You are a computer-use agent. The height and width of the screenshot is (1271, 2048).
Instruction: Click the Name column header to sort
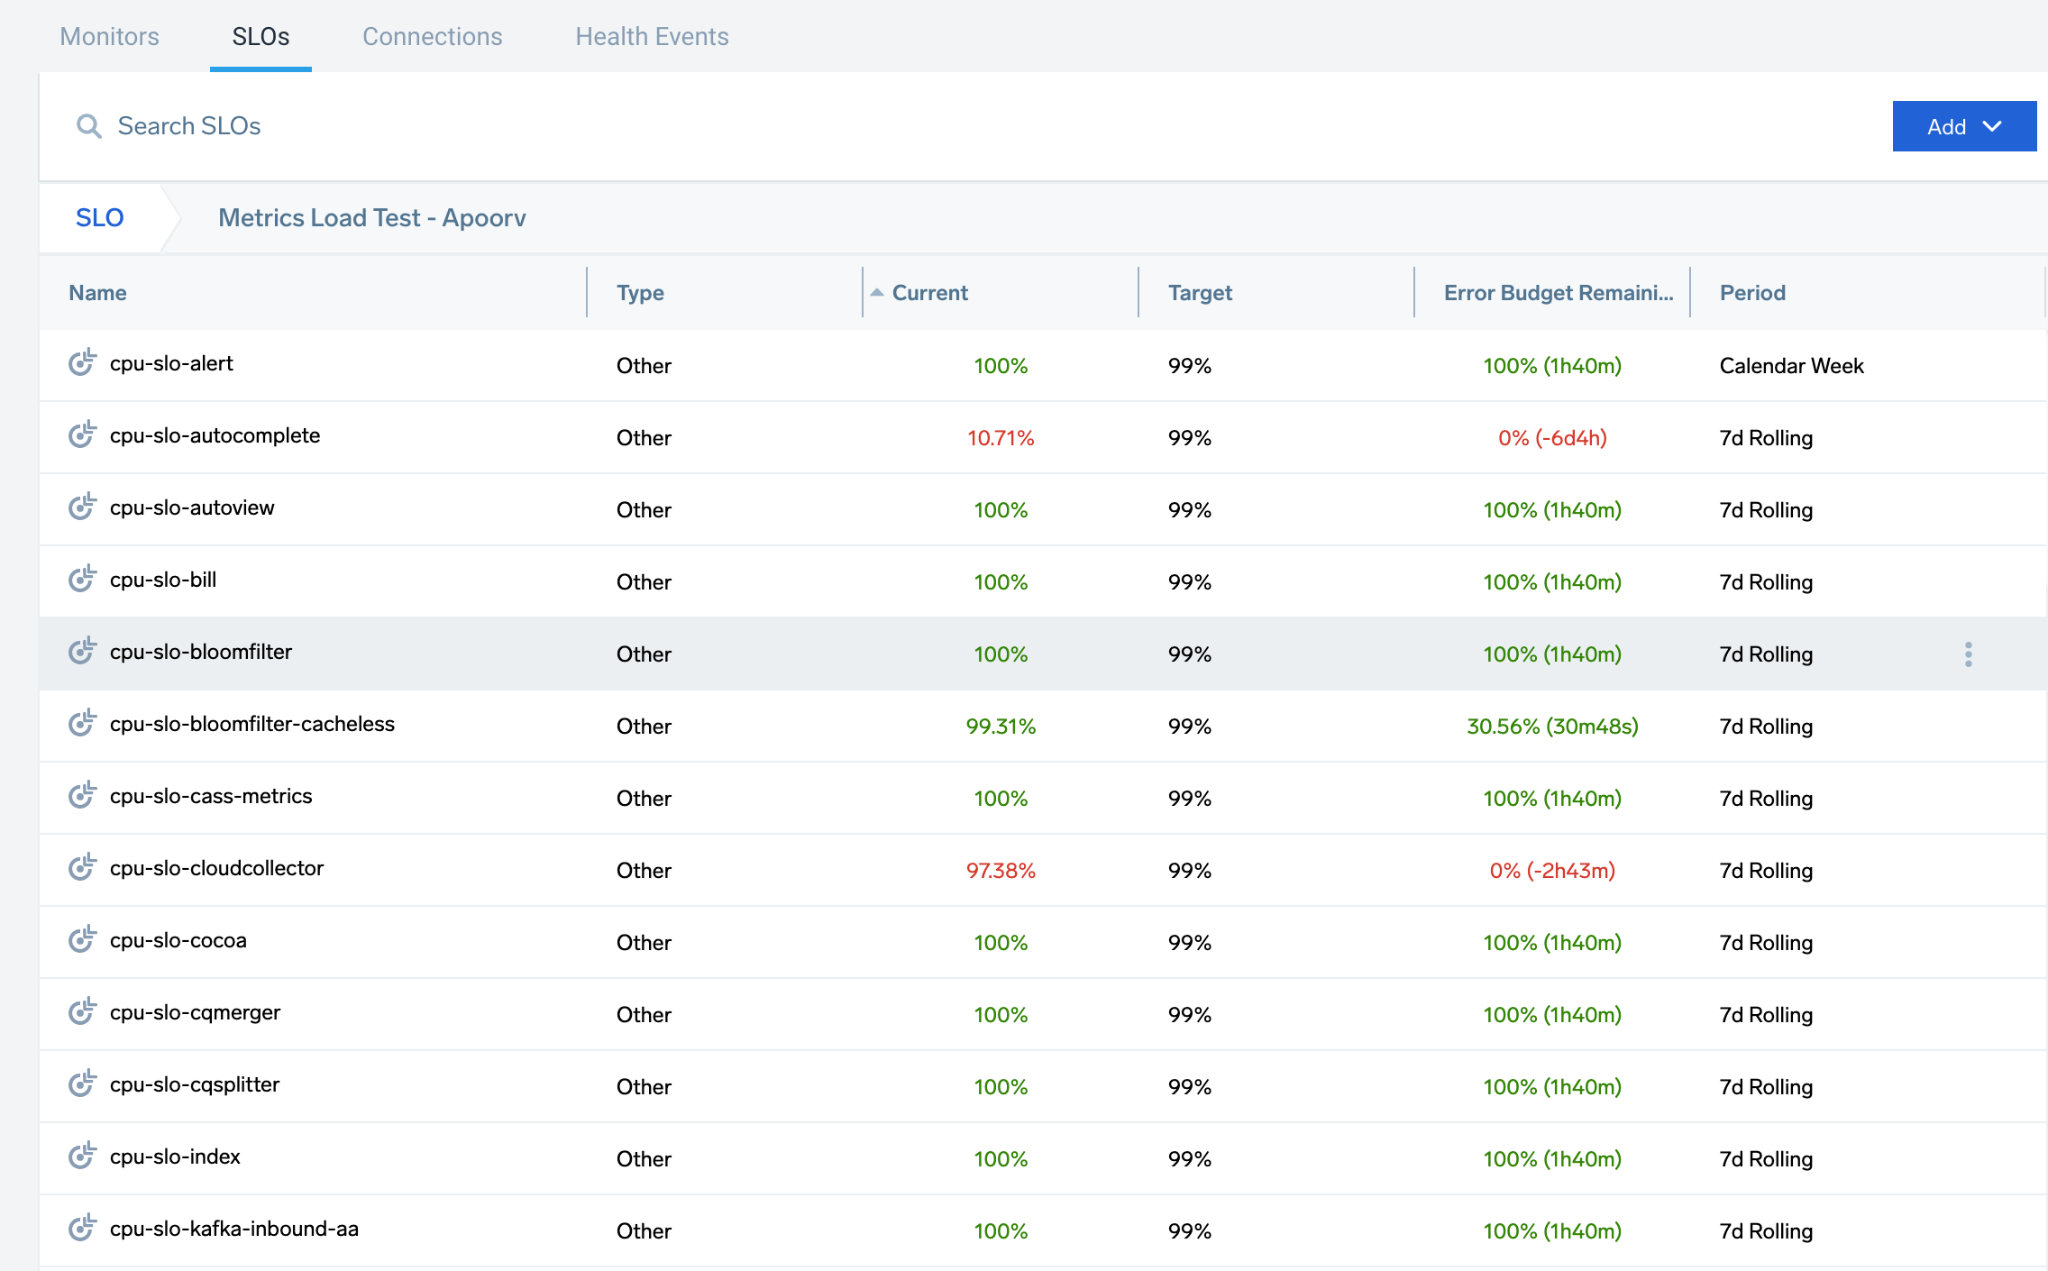click(97, 292)
